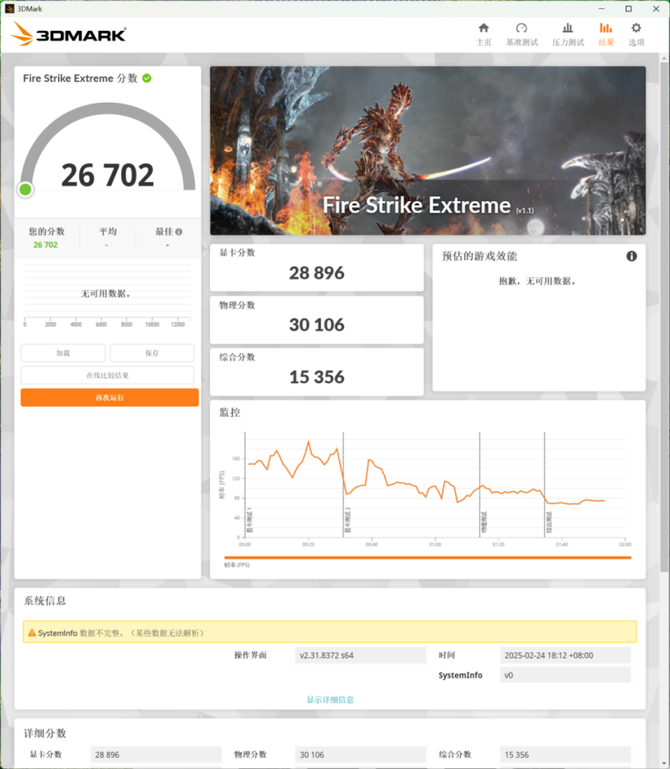670x769 pixels.
Task: Click the 监控 monitoring heading
Action: tap(230, 412)
